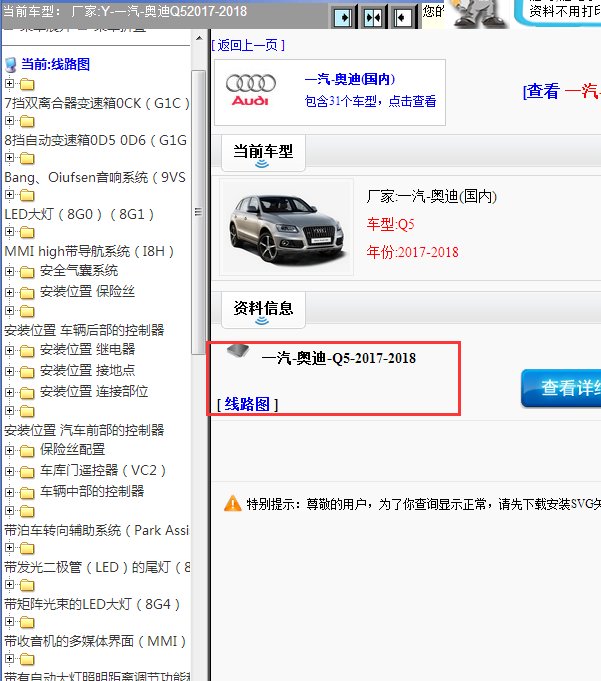The width and height of the screenshot is (601, 681).
Task: Click the folder icon beside 安装位置 保险丝
Action: (27, 293)
